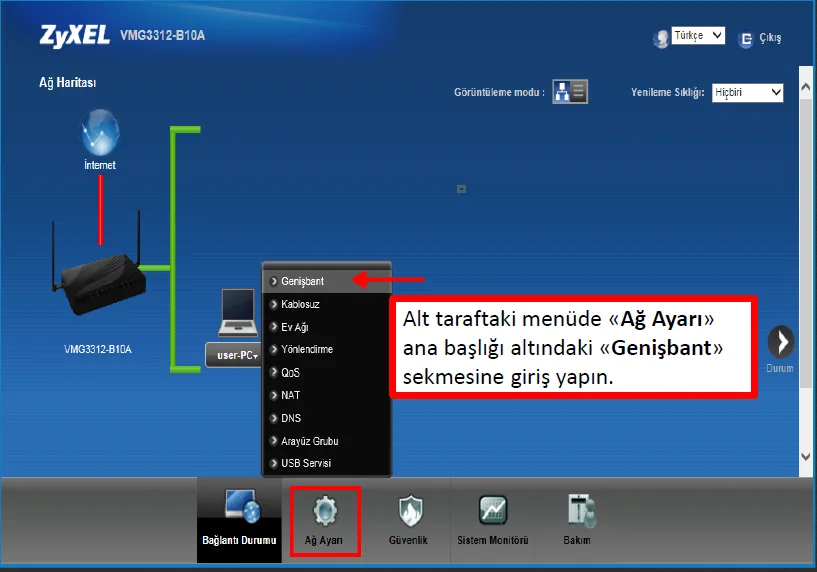Click the vertical scrollbar track

click(x=806, y=242)
